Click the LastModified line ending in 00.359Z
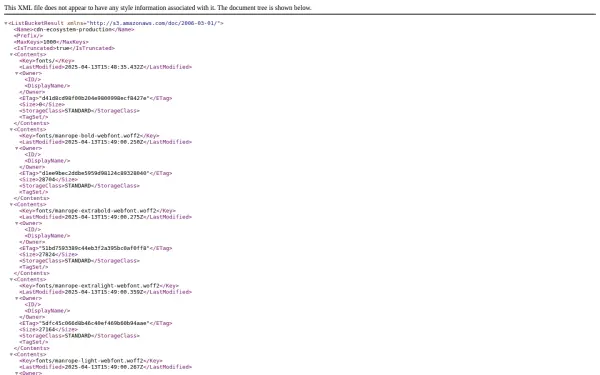Viewport: 600px width, 375px height. click(x=106, y=292)
